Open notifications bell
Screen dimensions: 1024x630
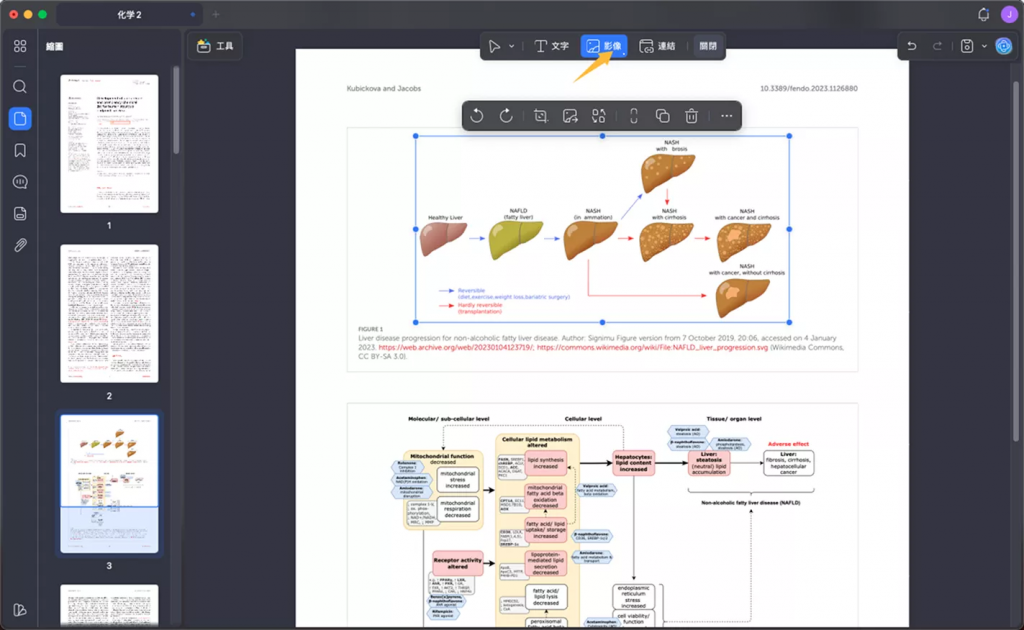pyautogui.click(x=984, y=14)
